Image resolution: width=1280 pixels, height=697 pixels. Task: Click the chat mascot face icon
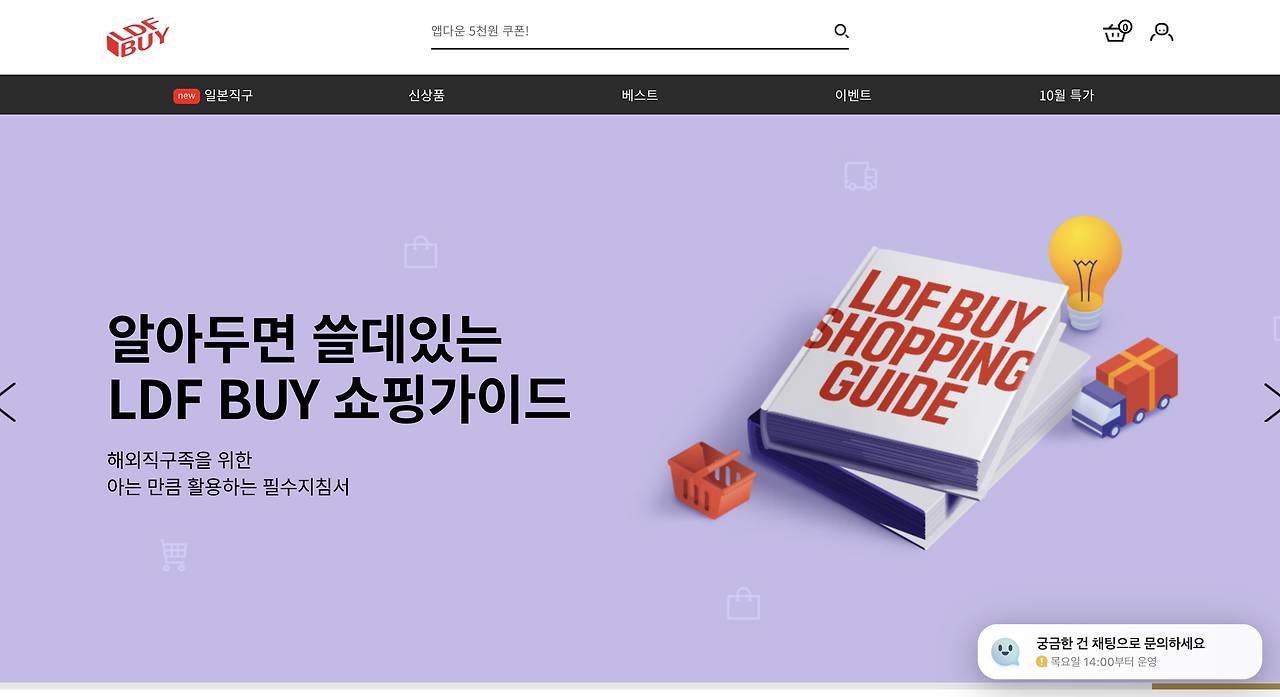coord(1005,652)
